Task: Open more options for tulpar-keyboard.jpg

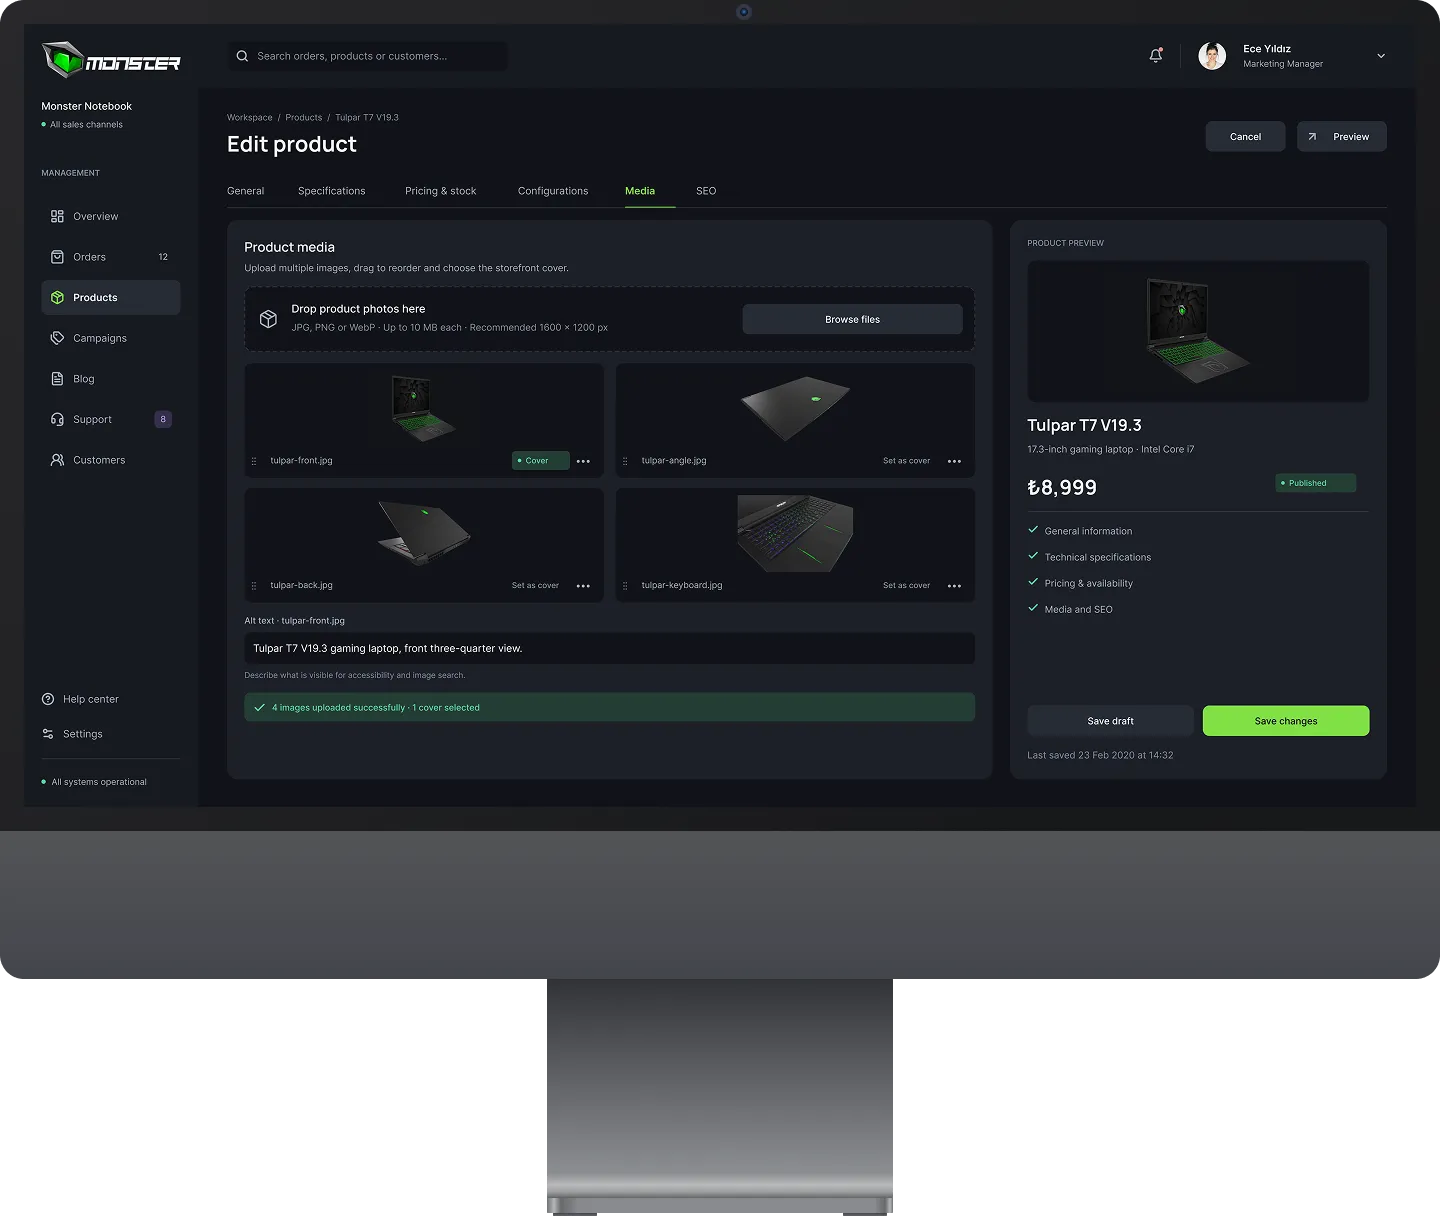Action: point(954,586)
